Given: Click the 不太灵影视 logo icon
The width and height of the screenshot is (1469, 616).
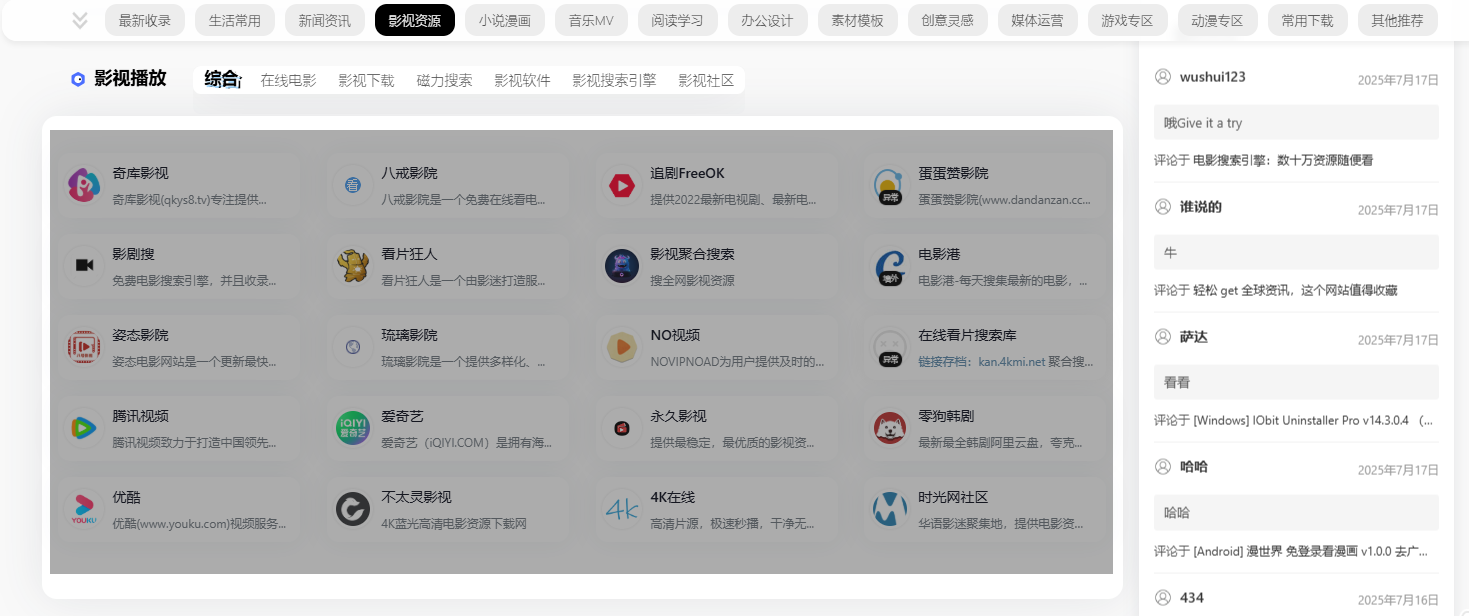Looking at the screenshot, I should (x=353, y=509).
